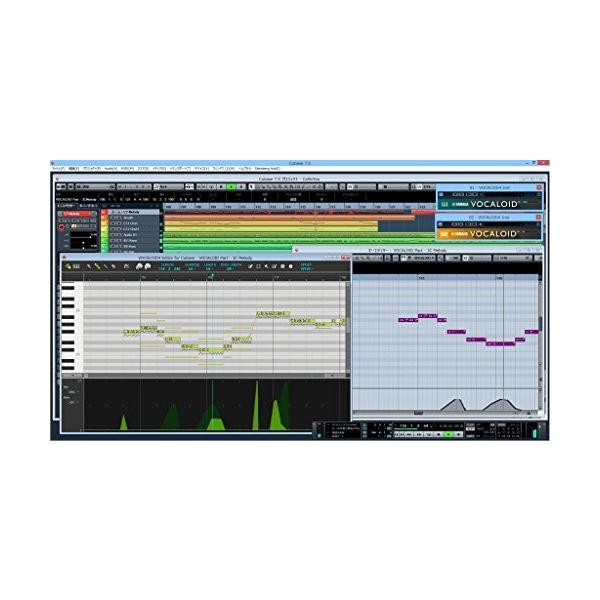
Task: Close the first VOCALOID4 Inst panel
Action: pos(540,186)
